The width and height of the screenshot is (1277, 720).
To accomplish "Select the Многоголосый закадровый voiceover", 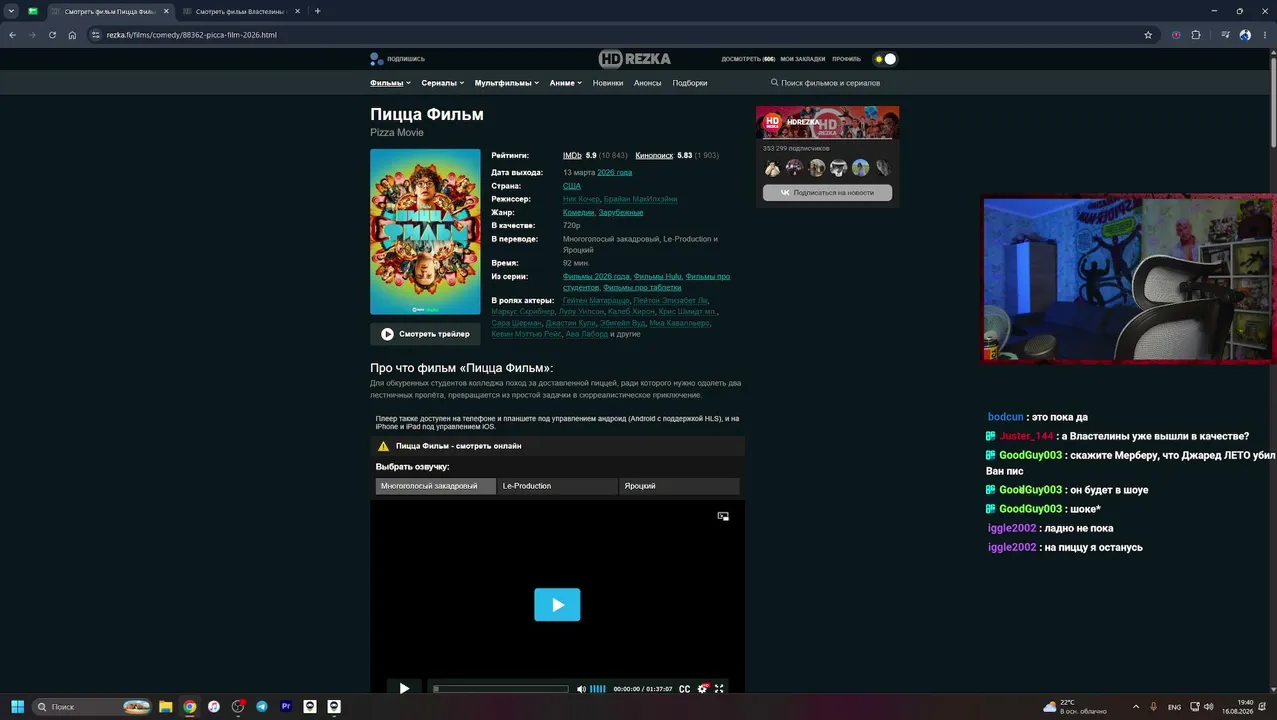I will [x=436, y=486].
